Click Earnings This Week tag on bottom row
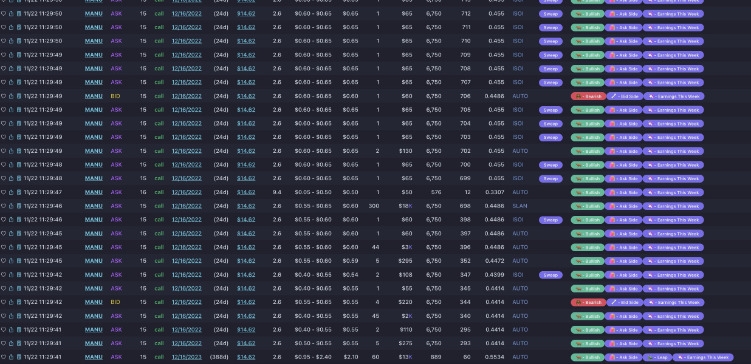 point(703,357)
